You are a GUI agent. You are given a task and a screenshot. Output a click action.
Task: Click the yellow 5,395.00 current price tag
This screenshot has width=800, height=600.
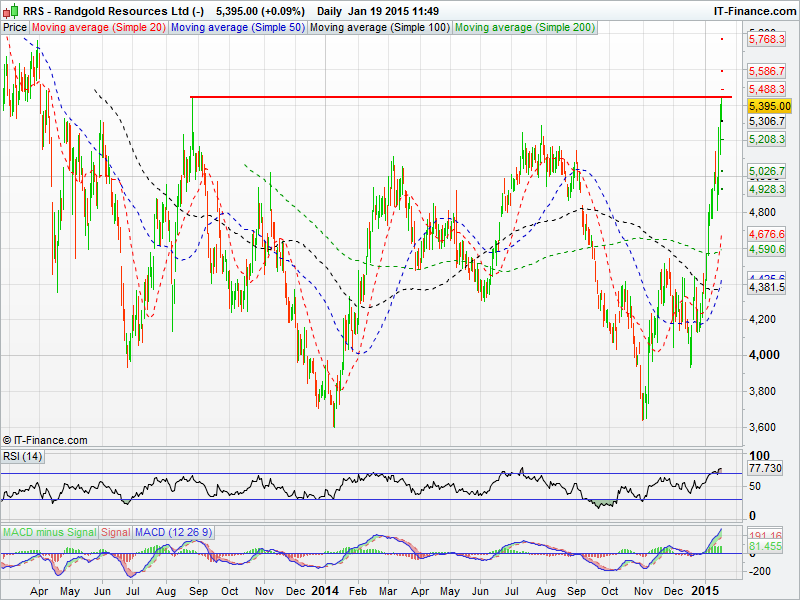coord(769,106)
